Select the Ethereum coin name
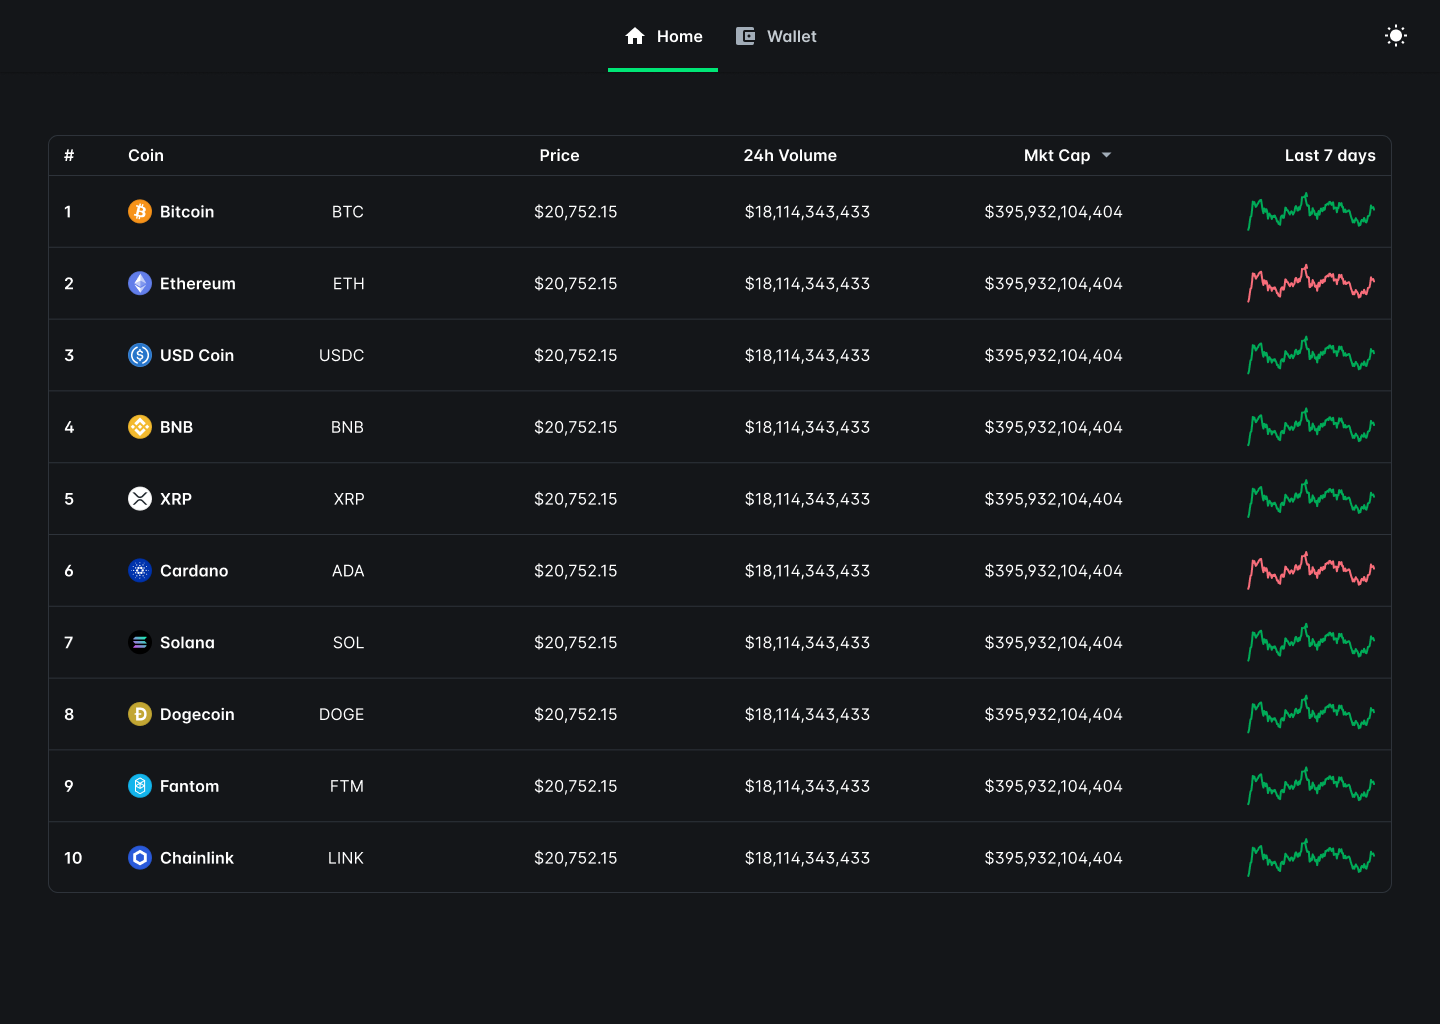Screen dimensions: 1440x1024 (x=198, y=283)
